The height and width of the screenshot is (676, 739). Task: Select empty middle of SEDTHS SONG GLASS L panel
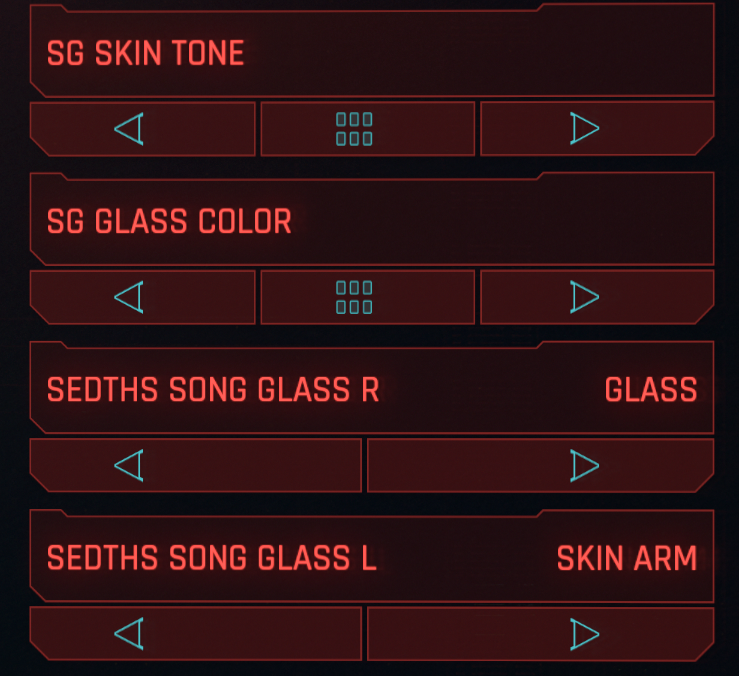click(465, 557)
